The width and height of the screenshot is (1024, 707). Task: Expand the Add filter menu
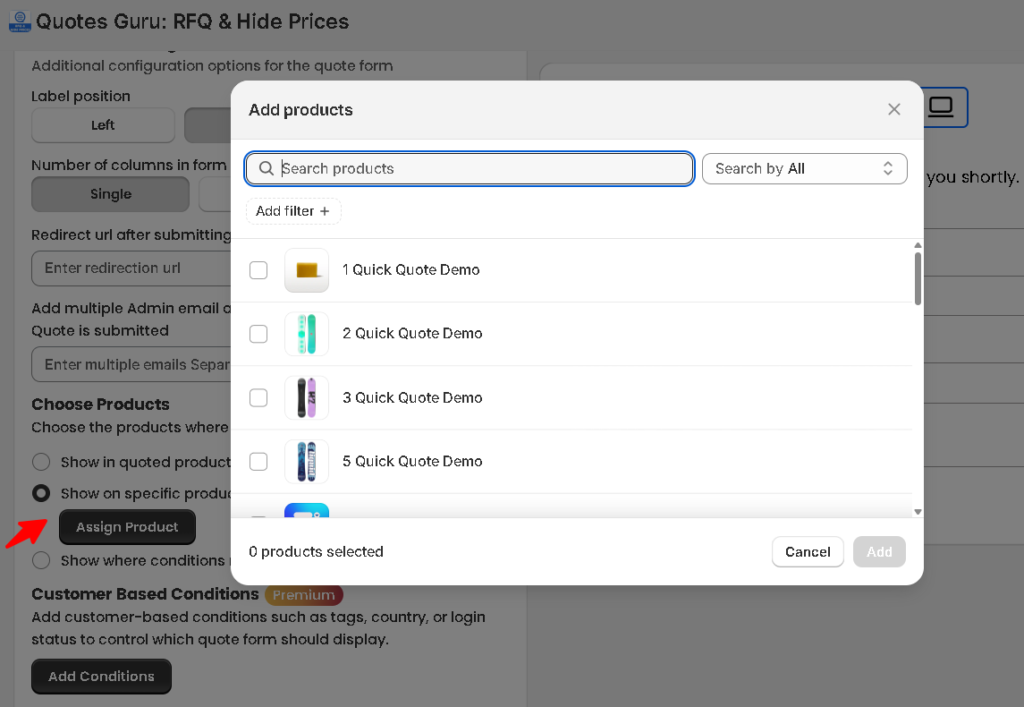pyautogui.click(x=293, y=211)
